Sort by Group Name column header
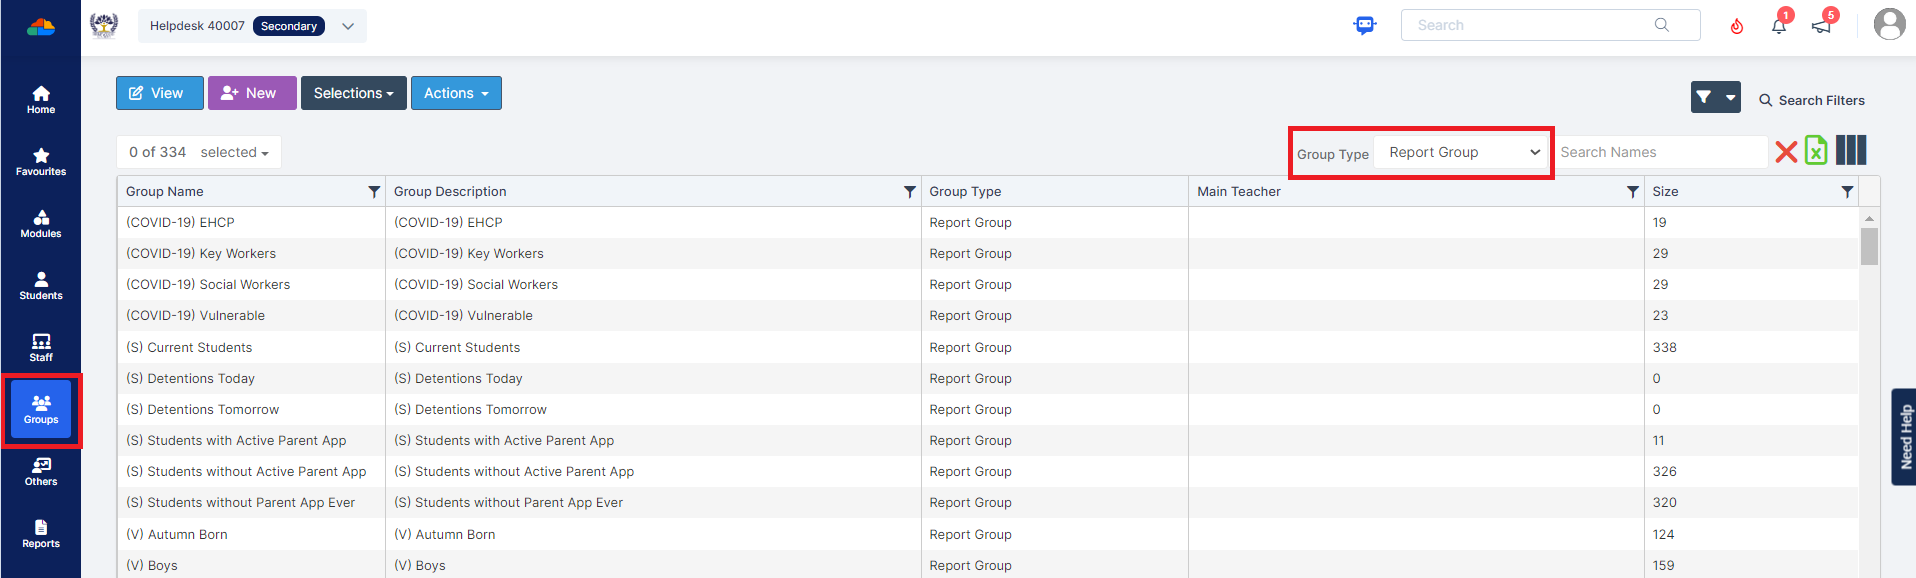Viewport: 1916px width, 578px height. (165, 191)
